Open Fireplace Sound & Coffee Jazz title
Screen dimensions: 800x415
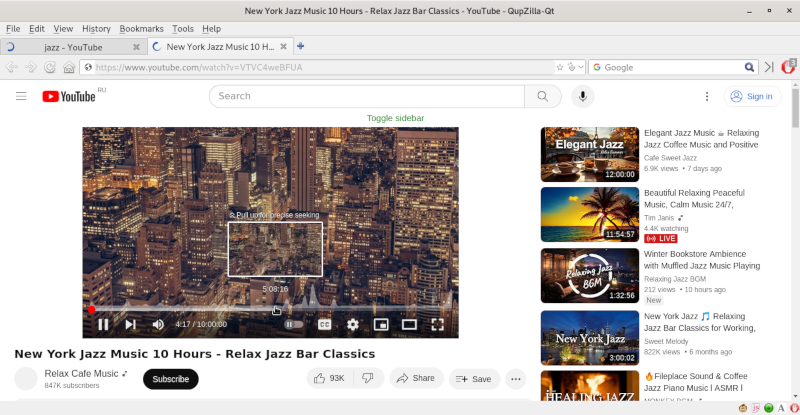click(x=696, y=382)
